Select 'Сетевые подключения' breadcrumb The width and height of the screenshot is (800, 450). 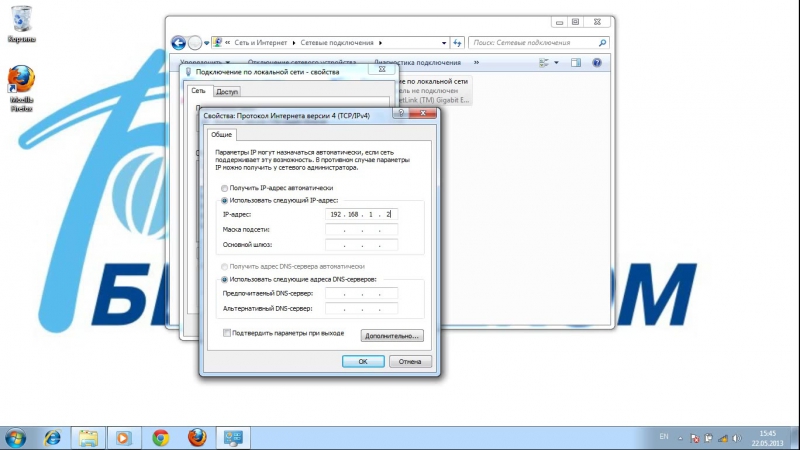tap(337, 43)
